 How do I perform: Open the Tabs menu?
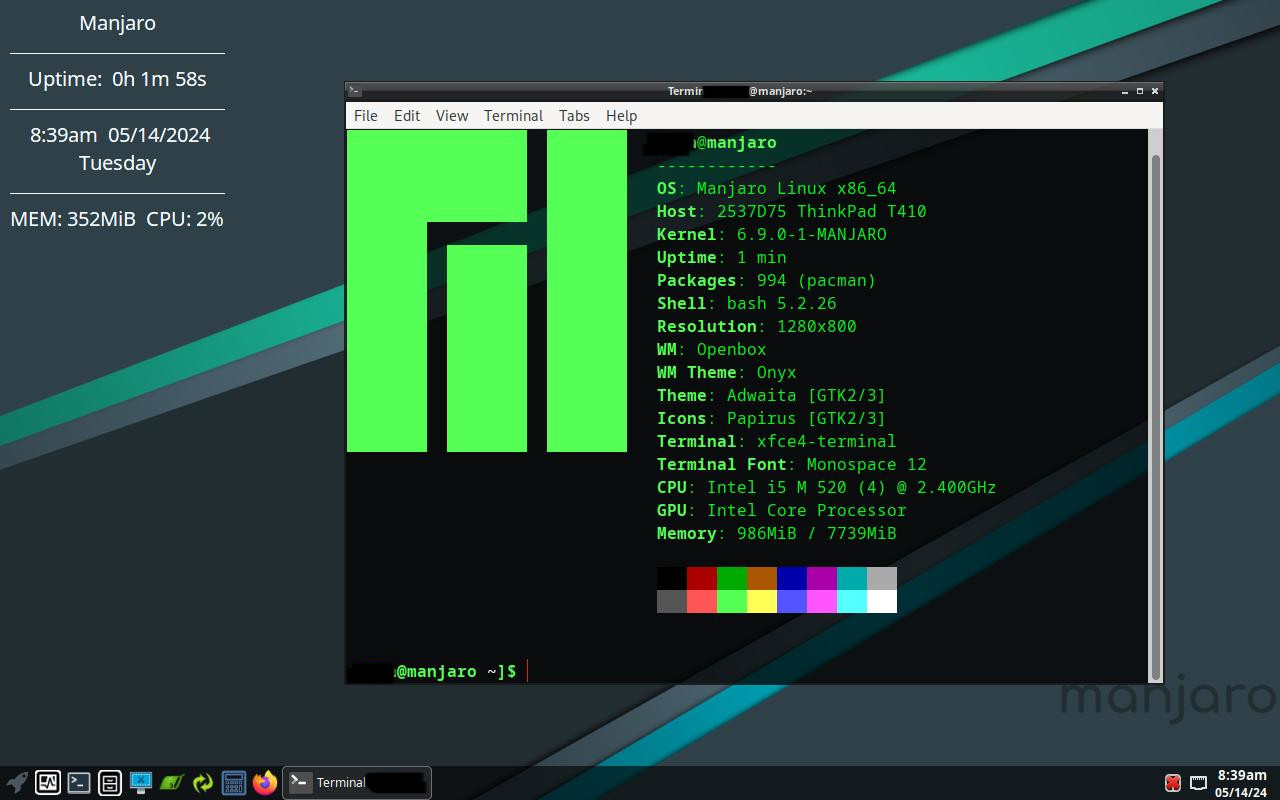click(x=574, y=115)
